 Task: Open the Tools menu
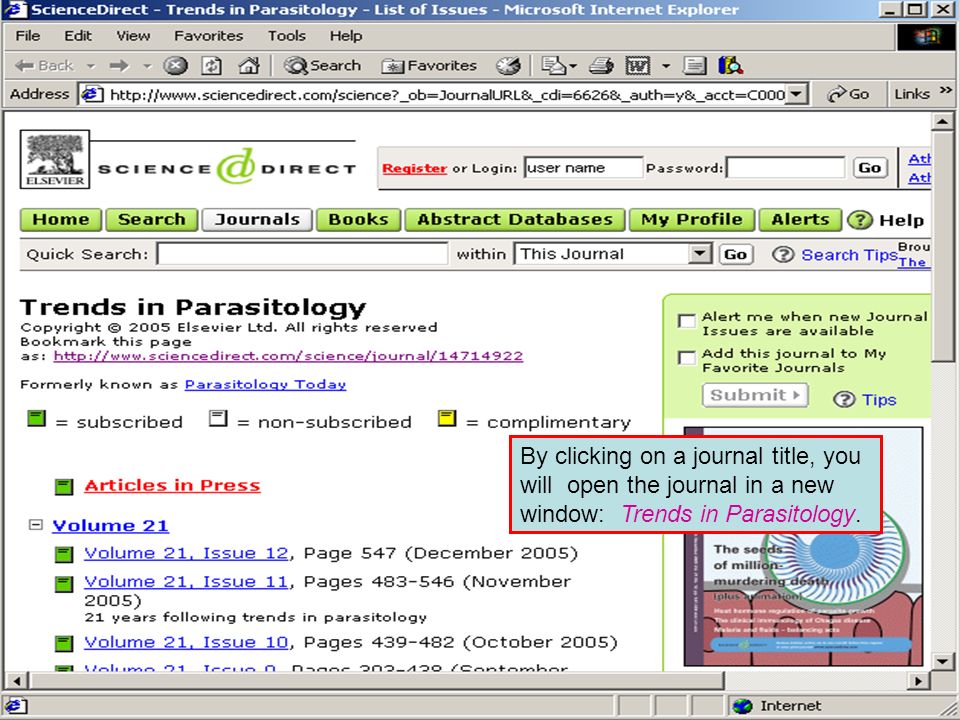pos(286,36)
